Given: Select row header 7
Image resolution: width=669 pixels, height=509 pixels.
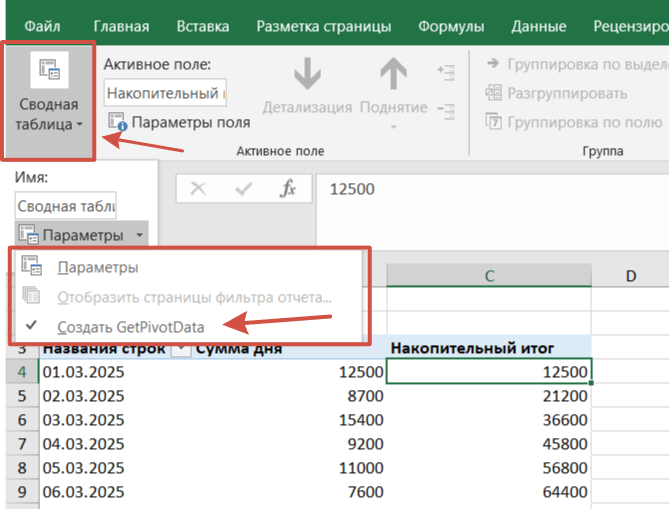Looking at the screenshot, I should [22, 444].
